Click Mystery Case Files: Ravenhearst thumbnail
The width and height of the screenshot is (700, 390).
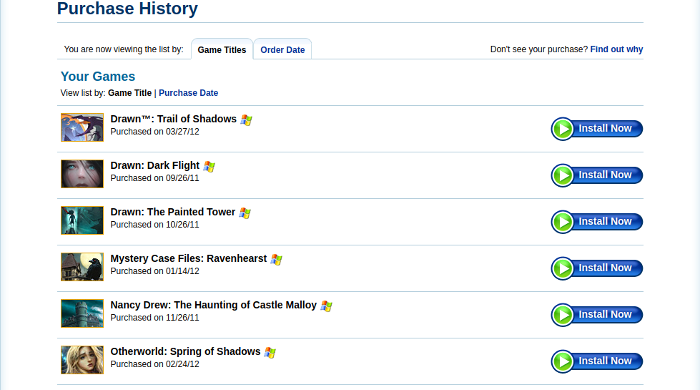pyautogui.click(x=82, y=267)
